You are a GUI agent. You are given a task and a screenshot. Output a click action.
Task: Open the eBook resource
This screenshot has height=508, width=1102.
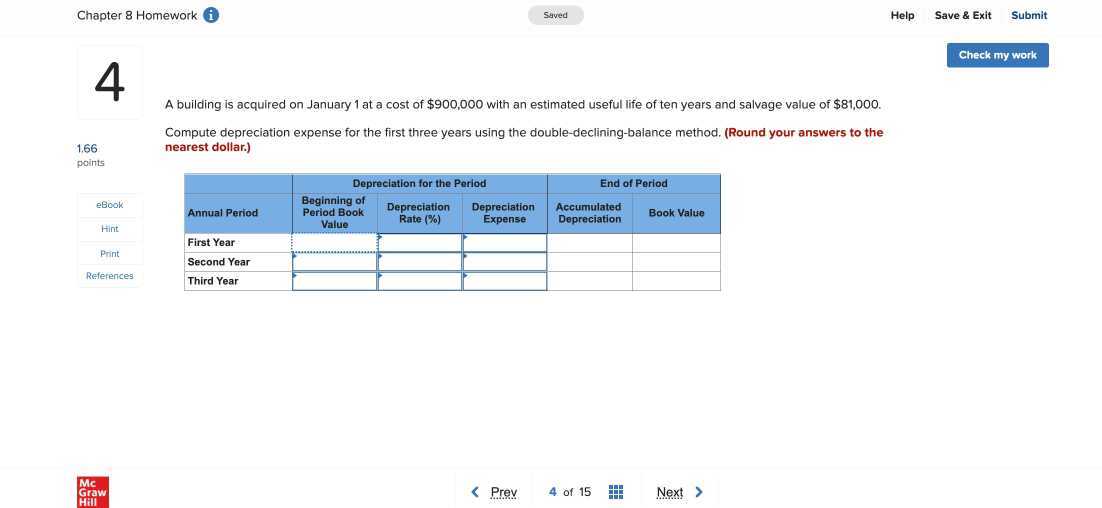[110, 205]
